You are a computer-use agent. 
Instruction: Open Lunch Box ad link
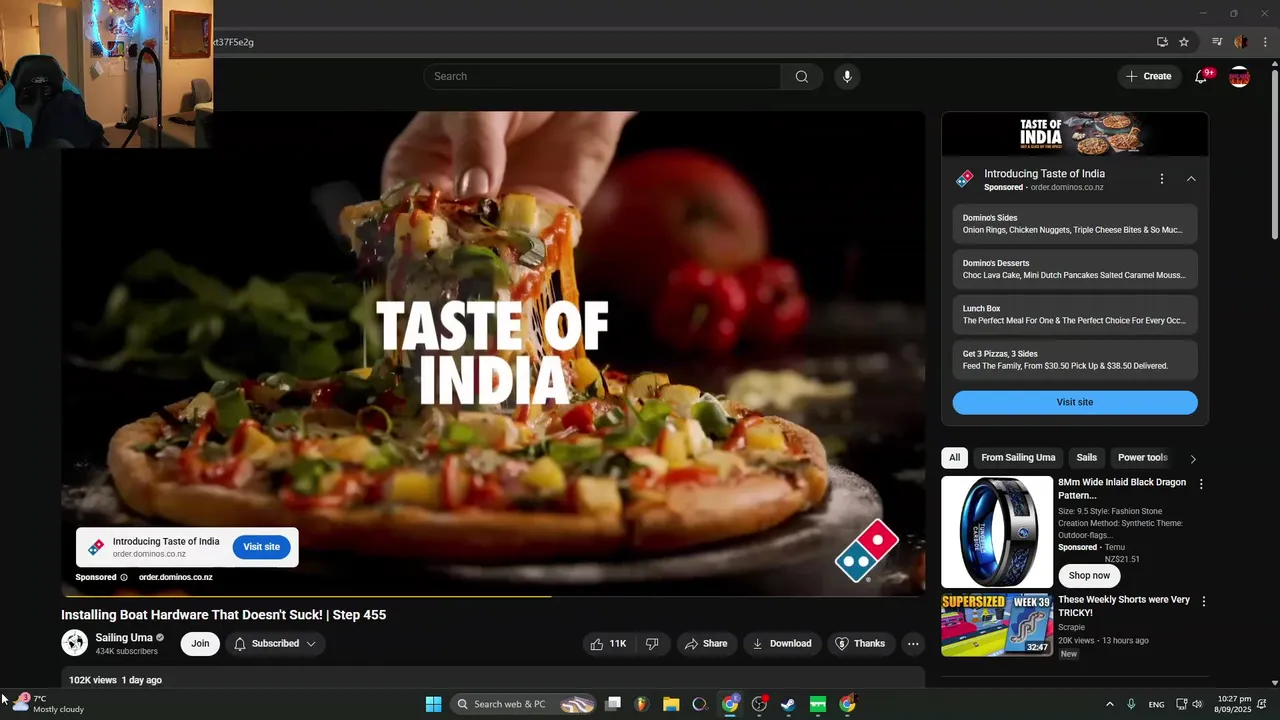[x=1075, y=315]
